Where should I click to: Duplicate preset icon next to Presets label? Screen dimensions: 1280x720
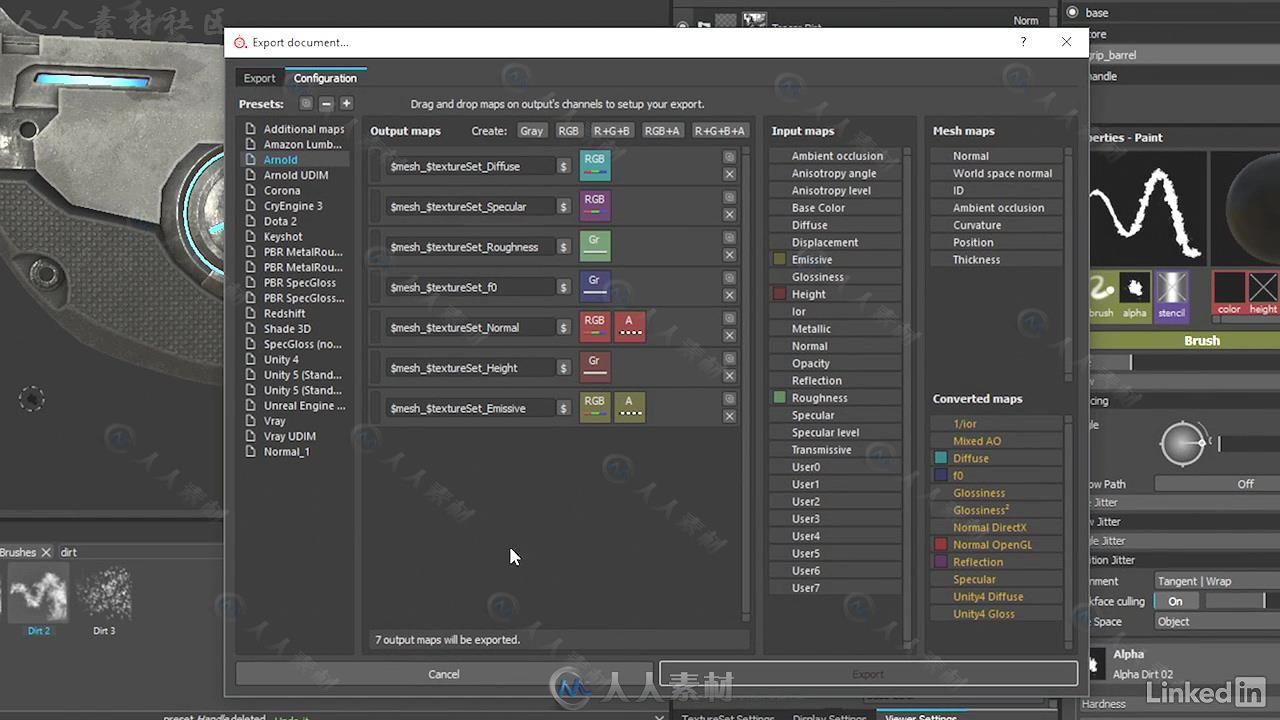tap(306, 104)
